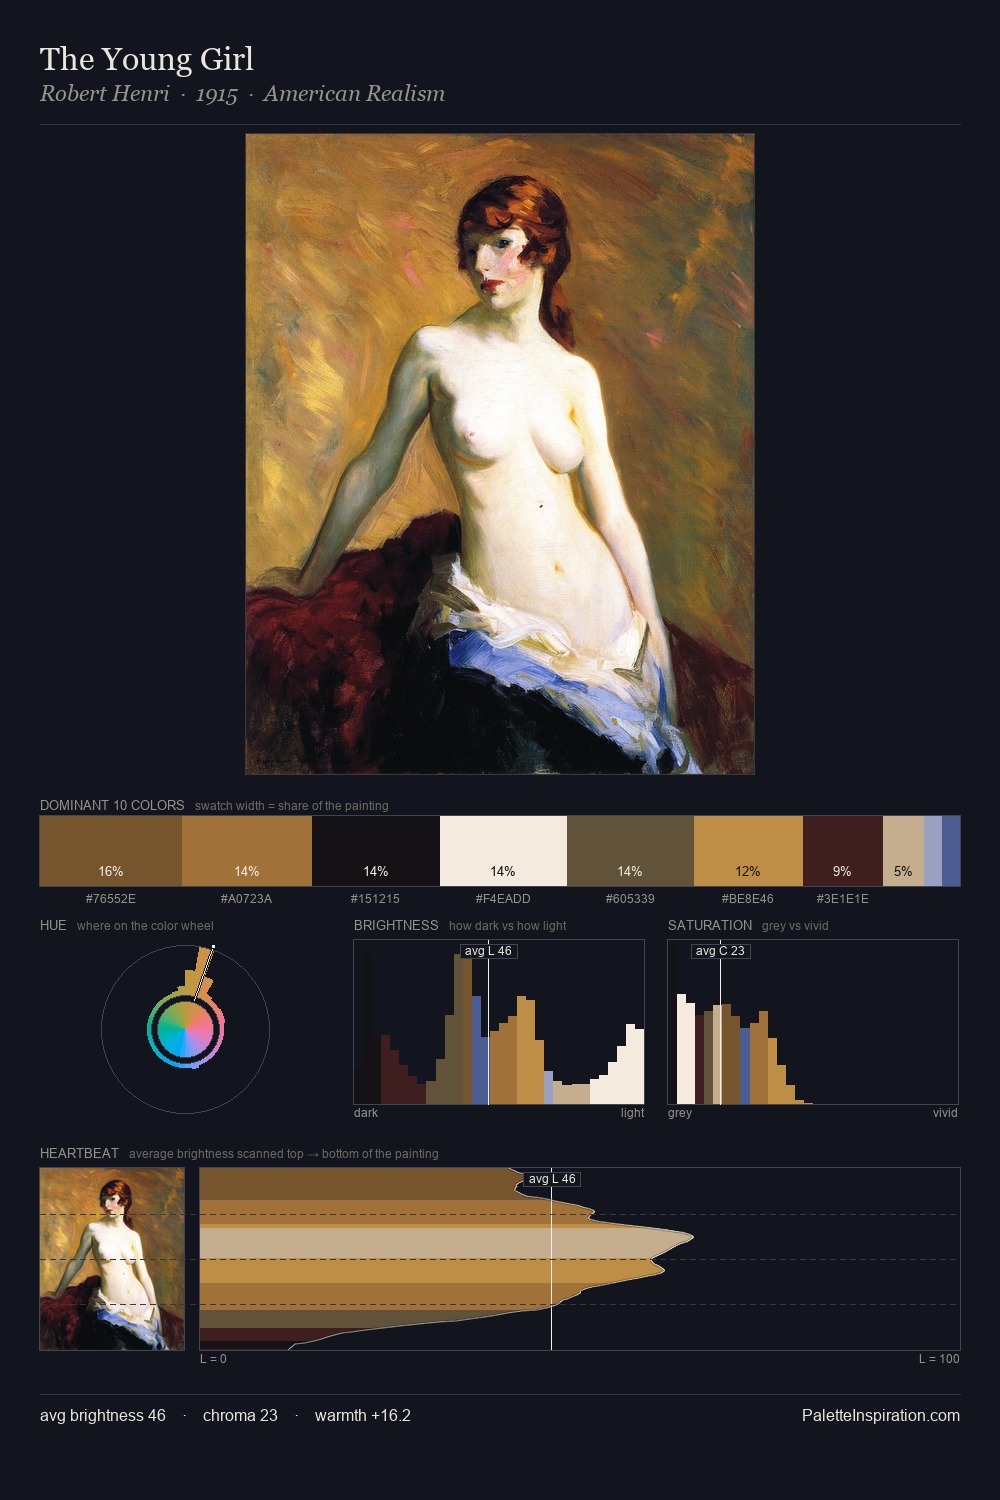Click the beige 5% swatch

903,851
